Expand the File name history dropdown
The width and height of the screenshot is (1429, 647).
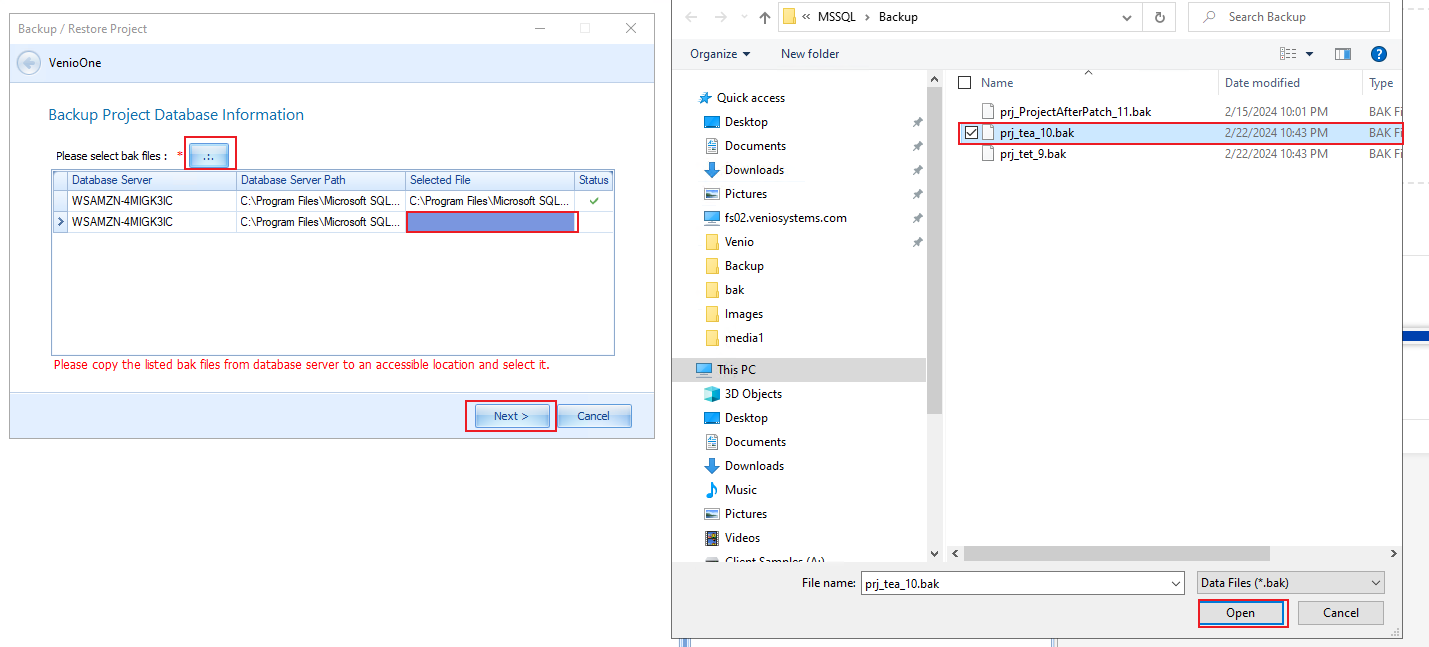coord(1175,583)
